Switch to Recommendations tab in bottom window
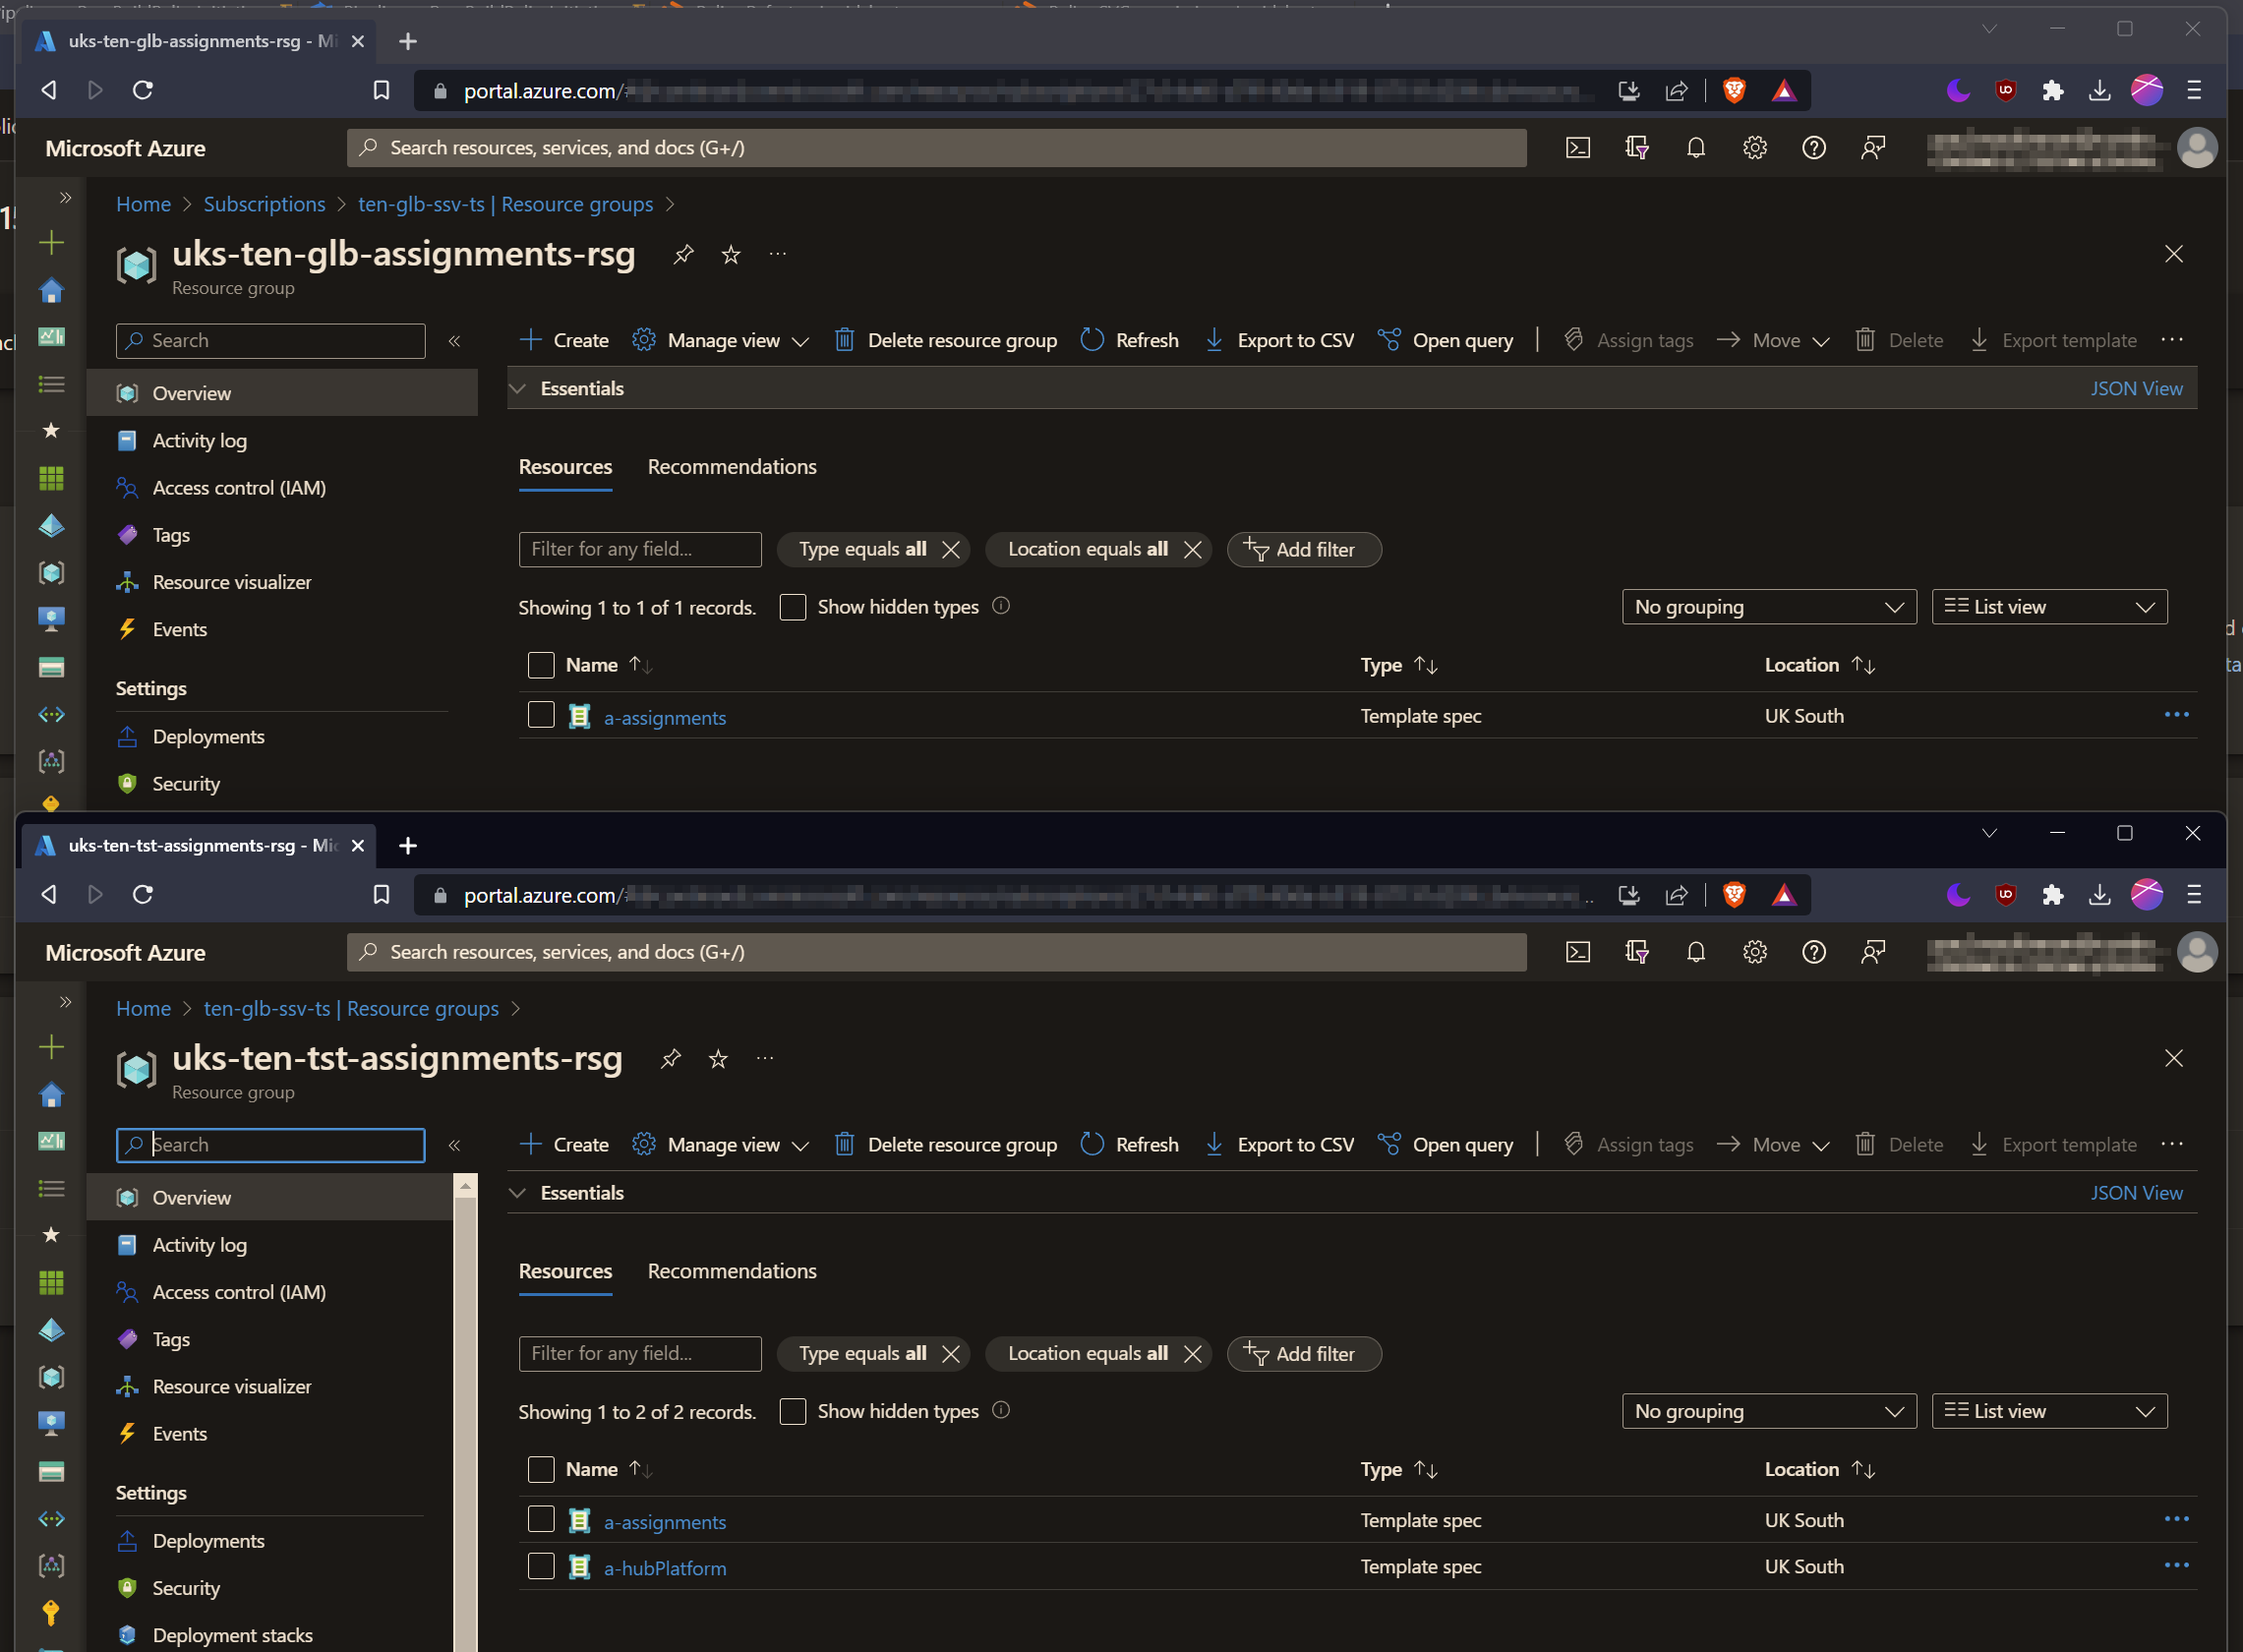 pos(732,1271)
